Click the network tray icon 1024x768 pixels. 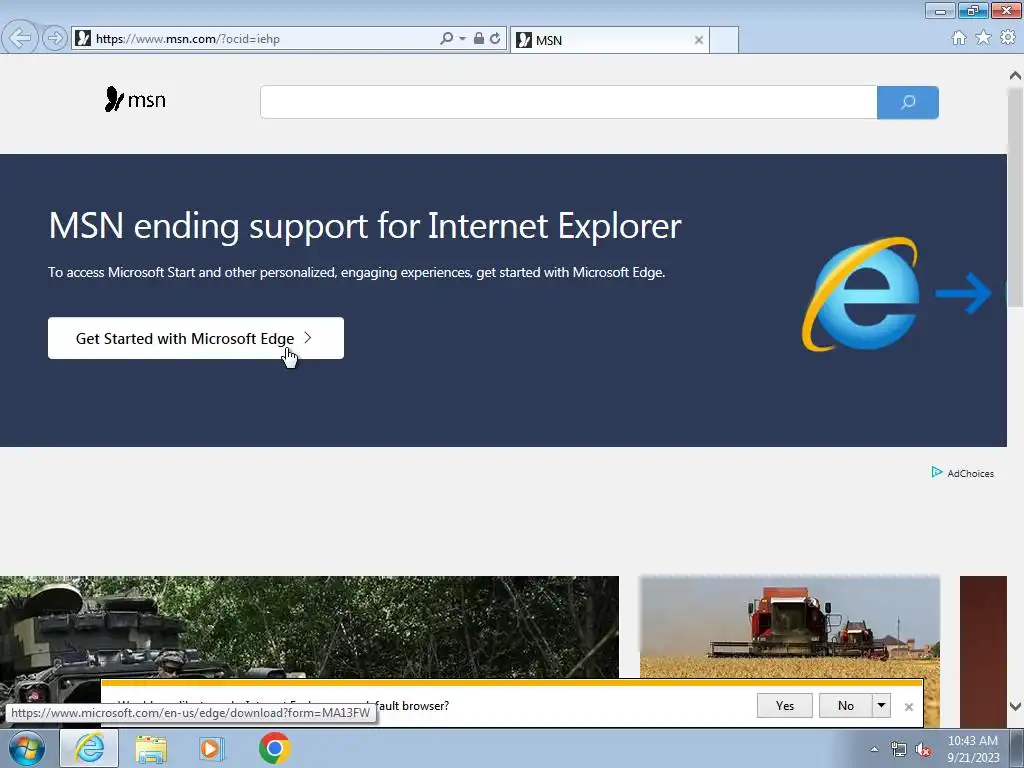(899, 750)
